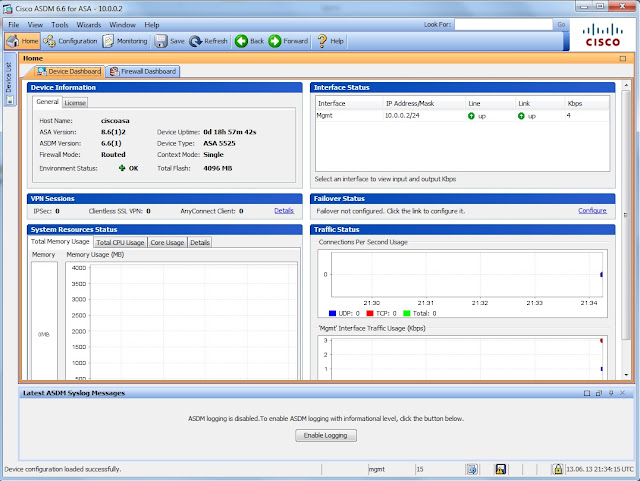Click the IP Address/Mask column header
640x481 pixels.
[424, 104]
